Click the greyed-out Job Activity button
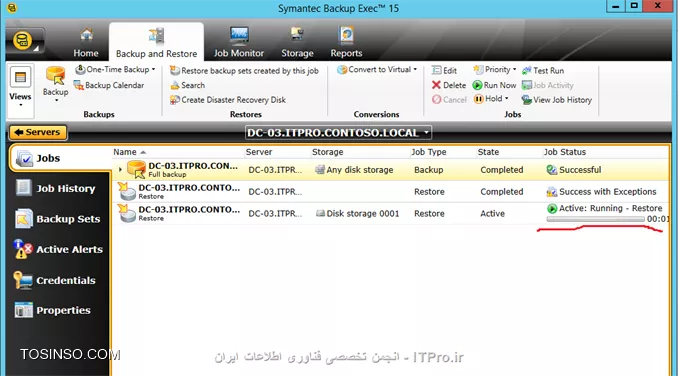This screenshot has height=376, width=678. [x=547, y=85]
